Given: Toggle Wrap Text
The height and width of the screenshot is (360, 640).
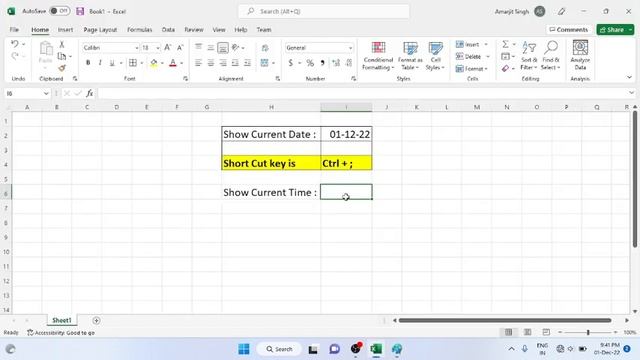Looking at the screenshot, I should click(265, 48).
